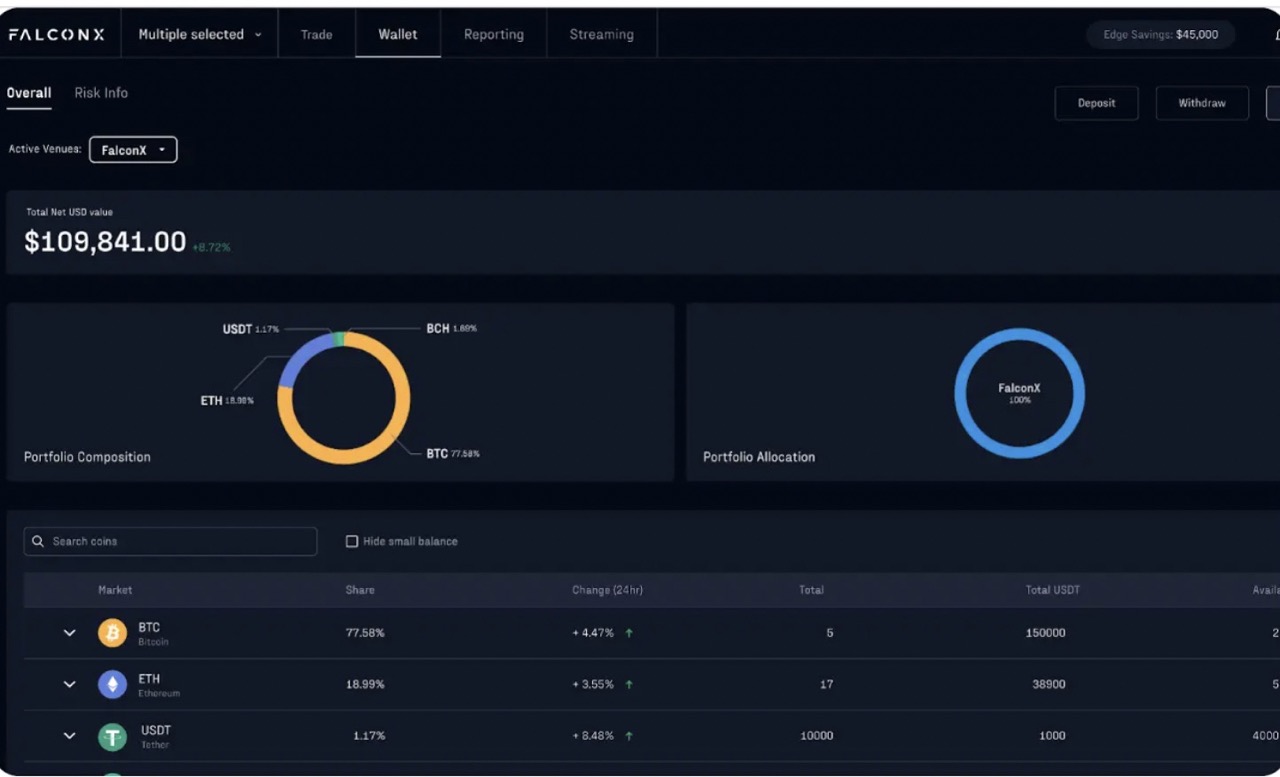The image size is (1280, 777).
Task: Click the Portfolio Allocation donut chart
Action: [x=1019, y=393]
